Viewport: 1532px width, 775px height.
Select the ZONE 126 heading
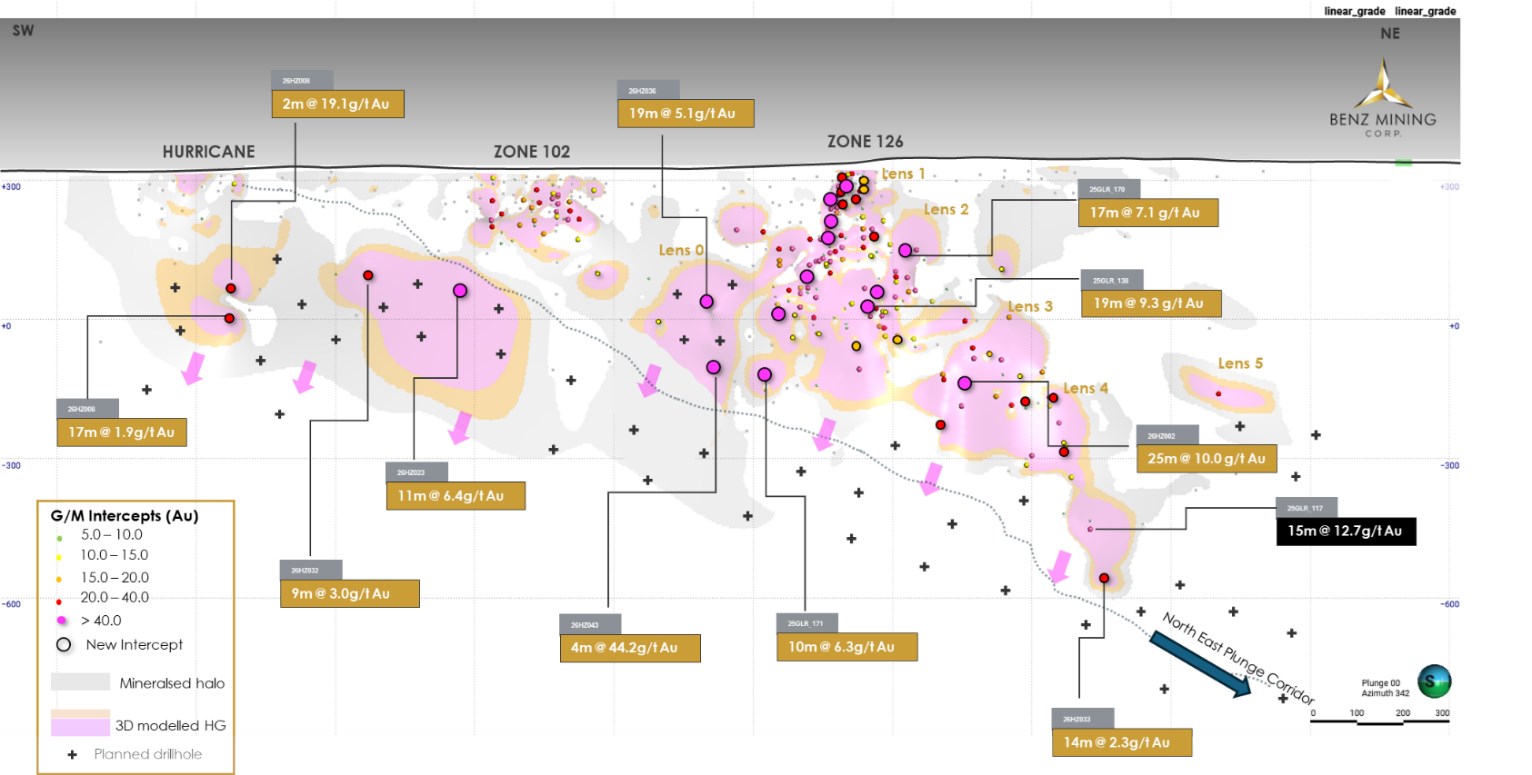click(865, 142)
